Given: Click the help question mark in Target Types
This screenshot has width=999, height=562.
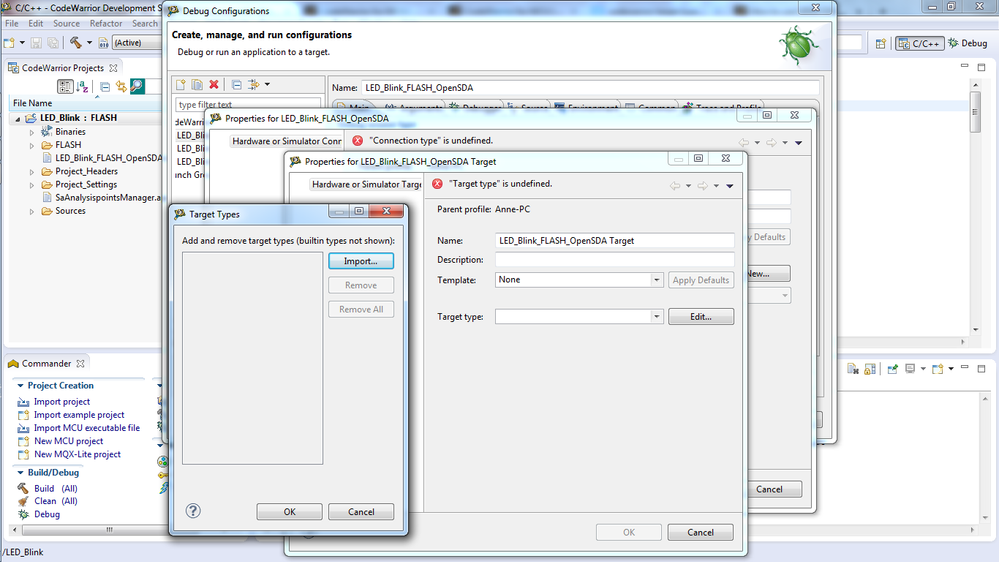Looking at the screenshot, I should 193,511.
